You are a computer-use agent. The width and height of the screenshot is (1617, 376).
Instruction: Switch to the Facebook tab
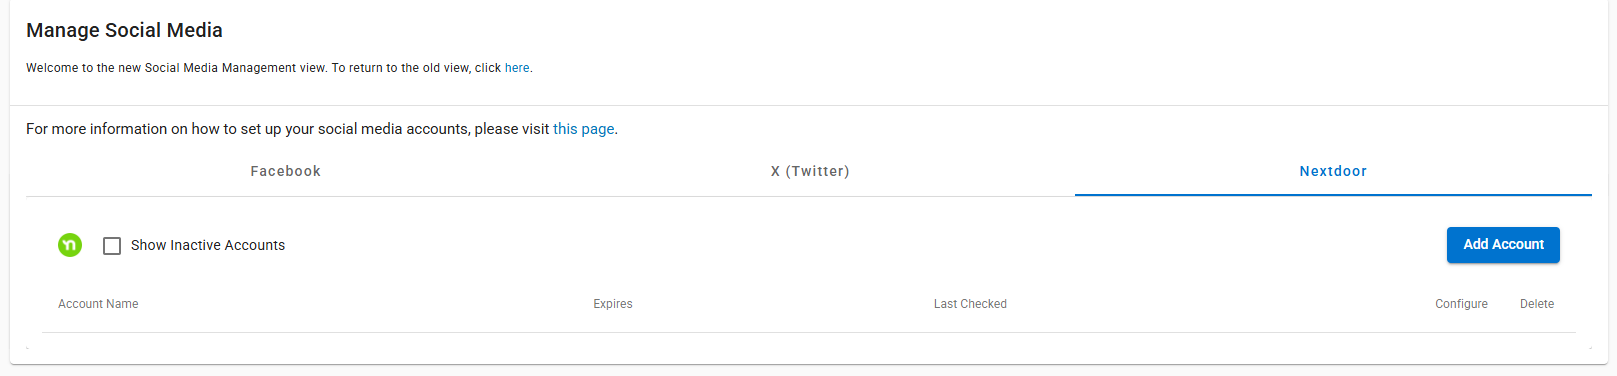point(286,171)
